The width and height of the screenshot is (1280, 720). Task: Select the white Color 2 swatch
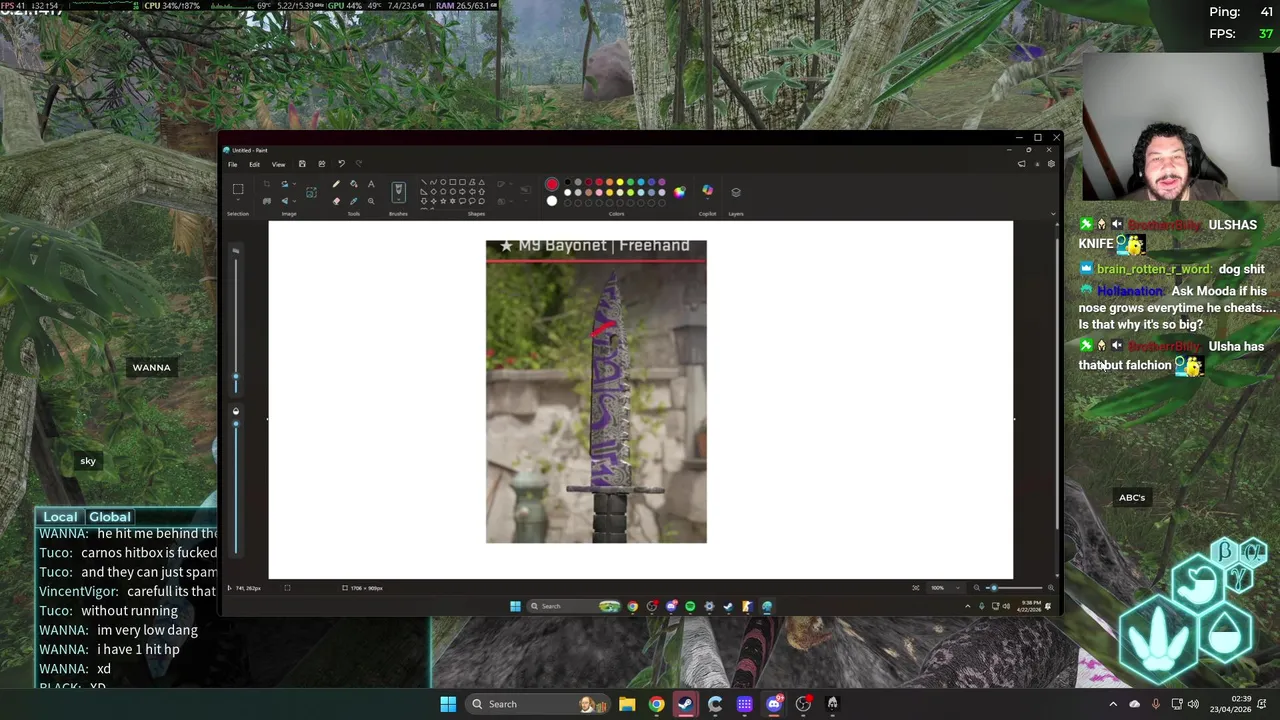pyautogui.click(x=552, y=201)
